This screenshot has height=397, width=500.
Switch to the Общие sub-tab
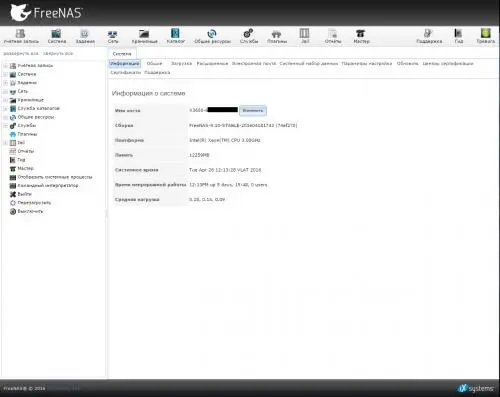point(154,63)
